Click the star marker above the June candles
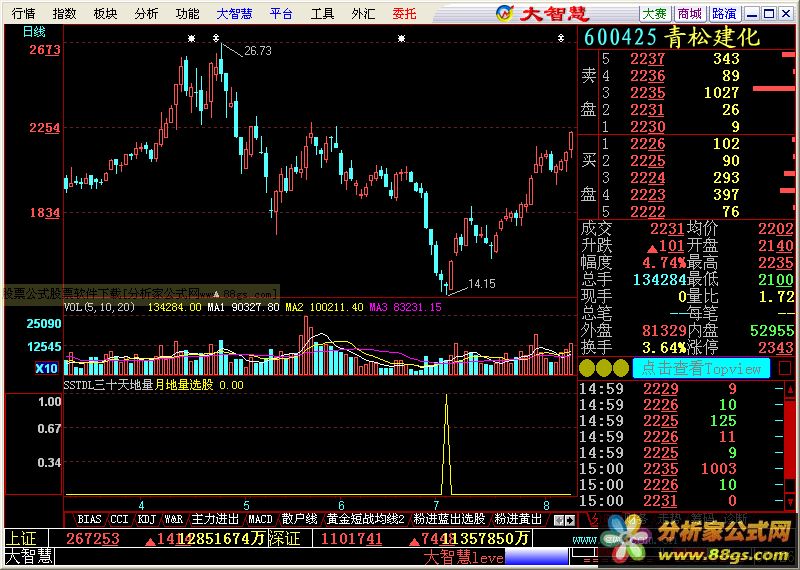800x570 pixels. point(402,38)
